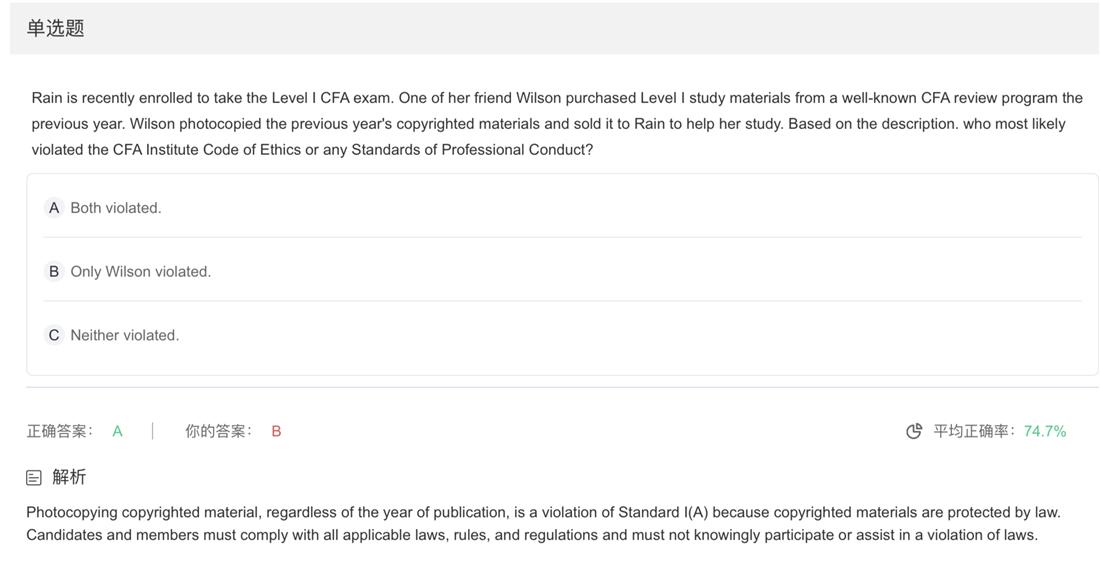Click the 平均正确率 label
The width and height of the screenshot is (1100, 566).
coord(974,431)
